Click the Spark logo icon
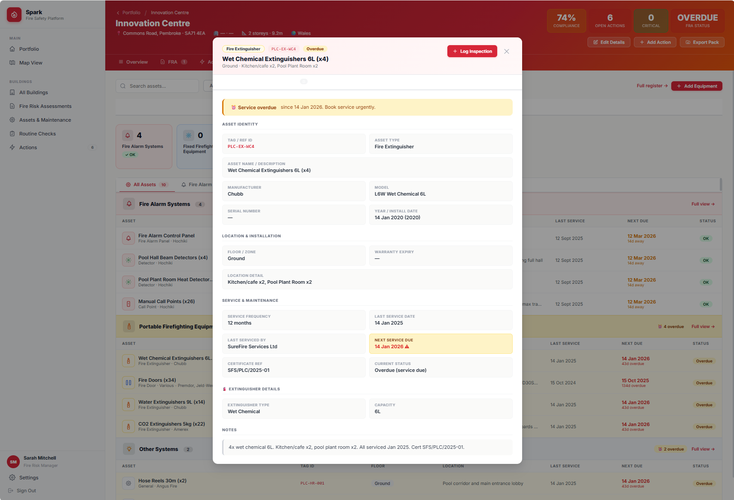 pyautogui.click(x=14, y=15)
